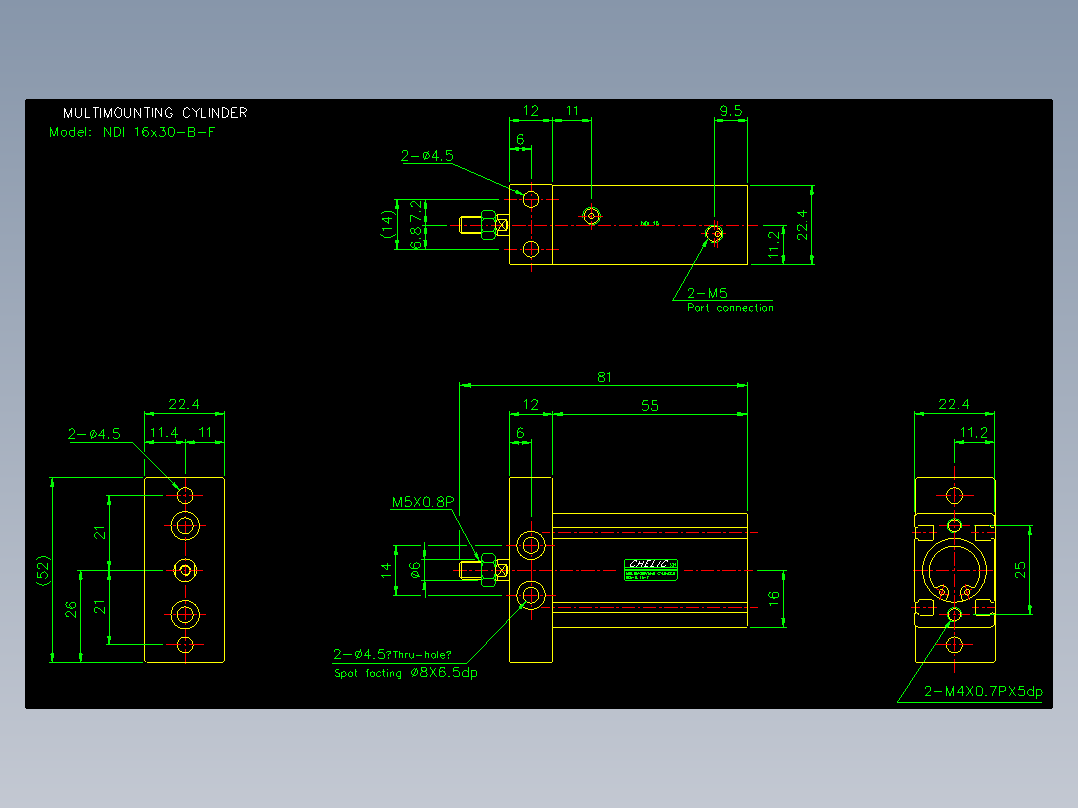Select the 2-ø4.5 Thru-hole callout
Viewport: 1078px width, 808px height.
pyautogui.click(x=393, y=654)
